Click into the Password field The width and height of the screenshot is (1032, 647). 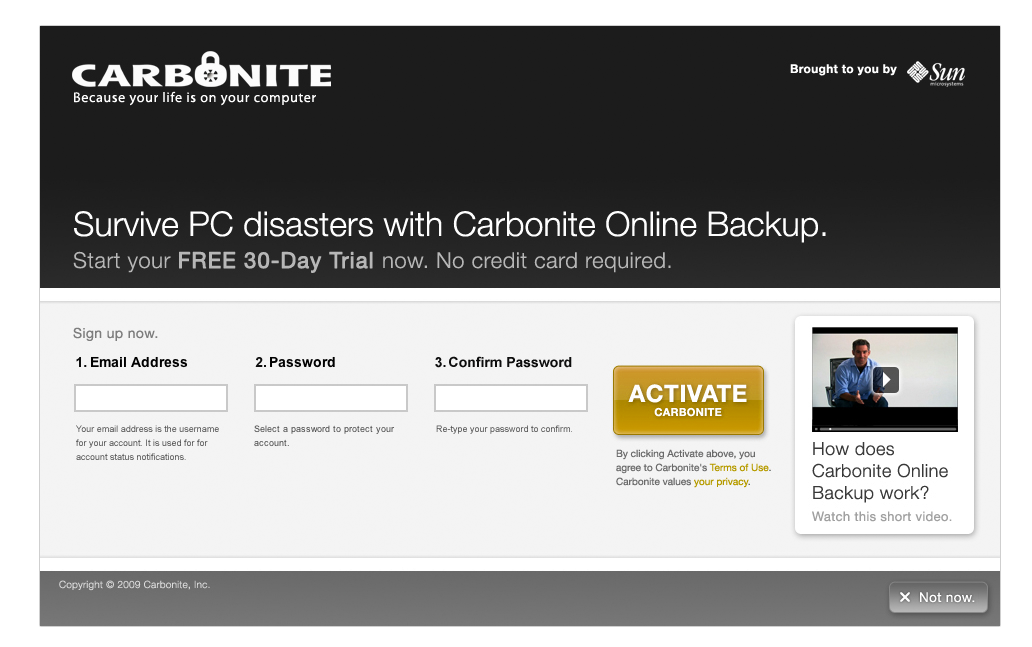[331, 398]
